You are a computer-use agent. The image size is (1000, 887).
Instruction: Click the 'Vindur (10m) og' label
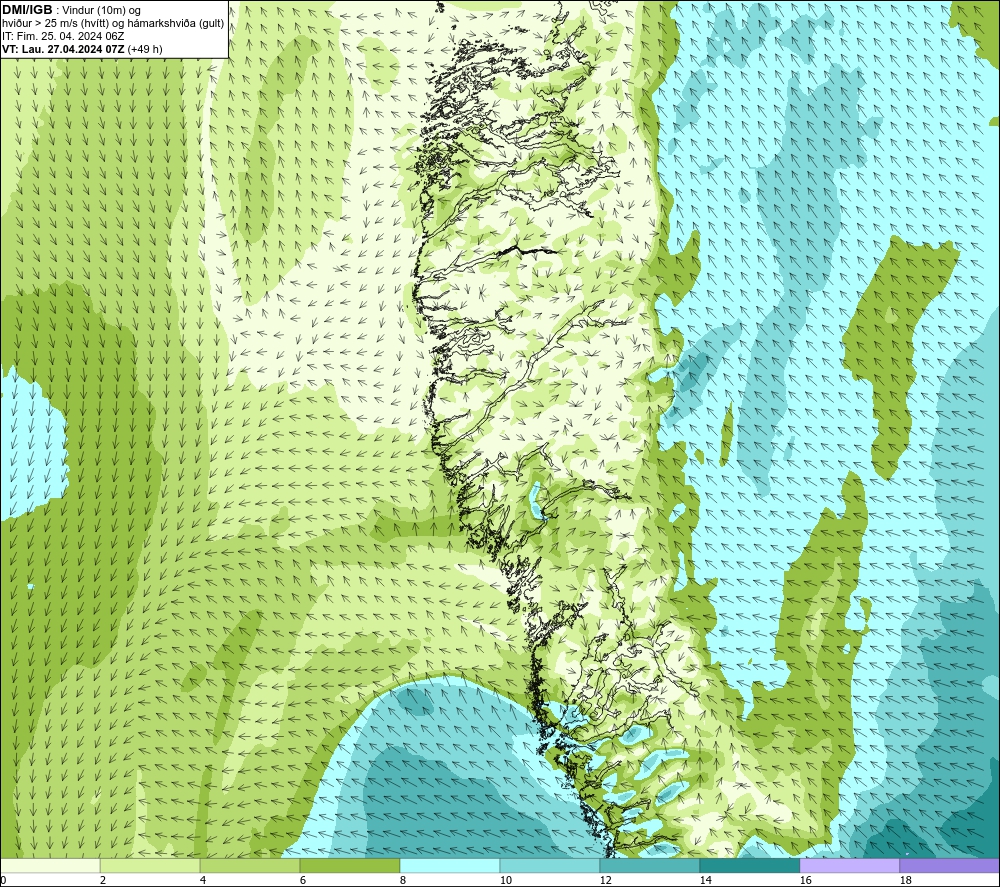pos(101,11)
